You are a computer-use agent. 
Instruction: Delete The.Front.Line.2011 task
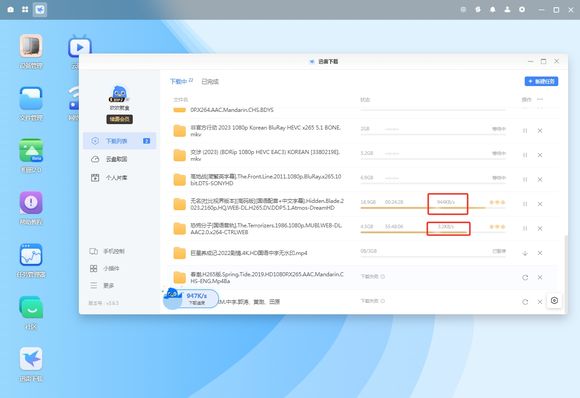540,179
